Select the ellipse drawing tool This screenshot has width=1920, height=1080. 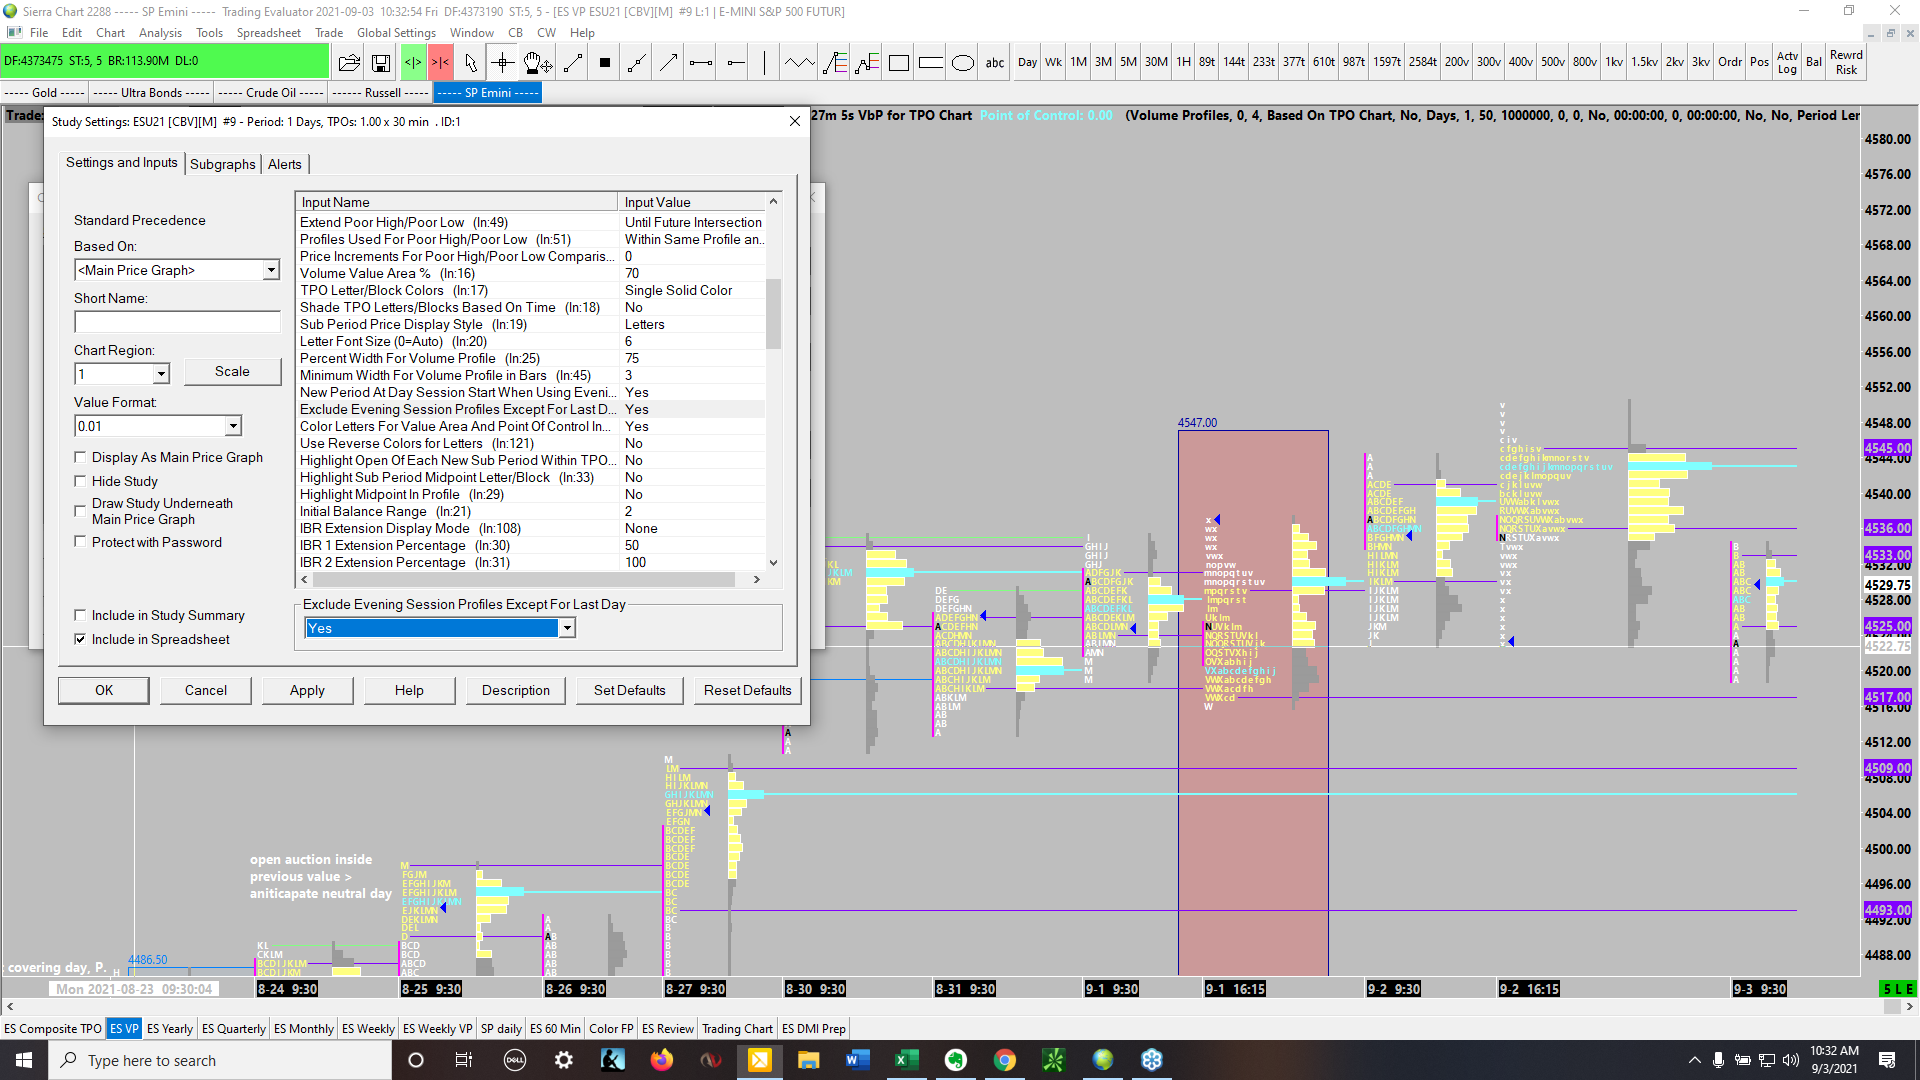point(962,63)
